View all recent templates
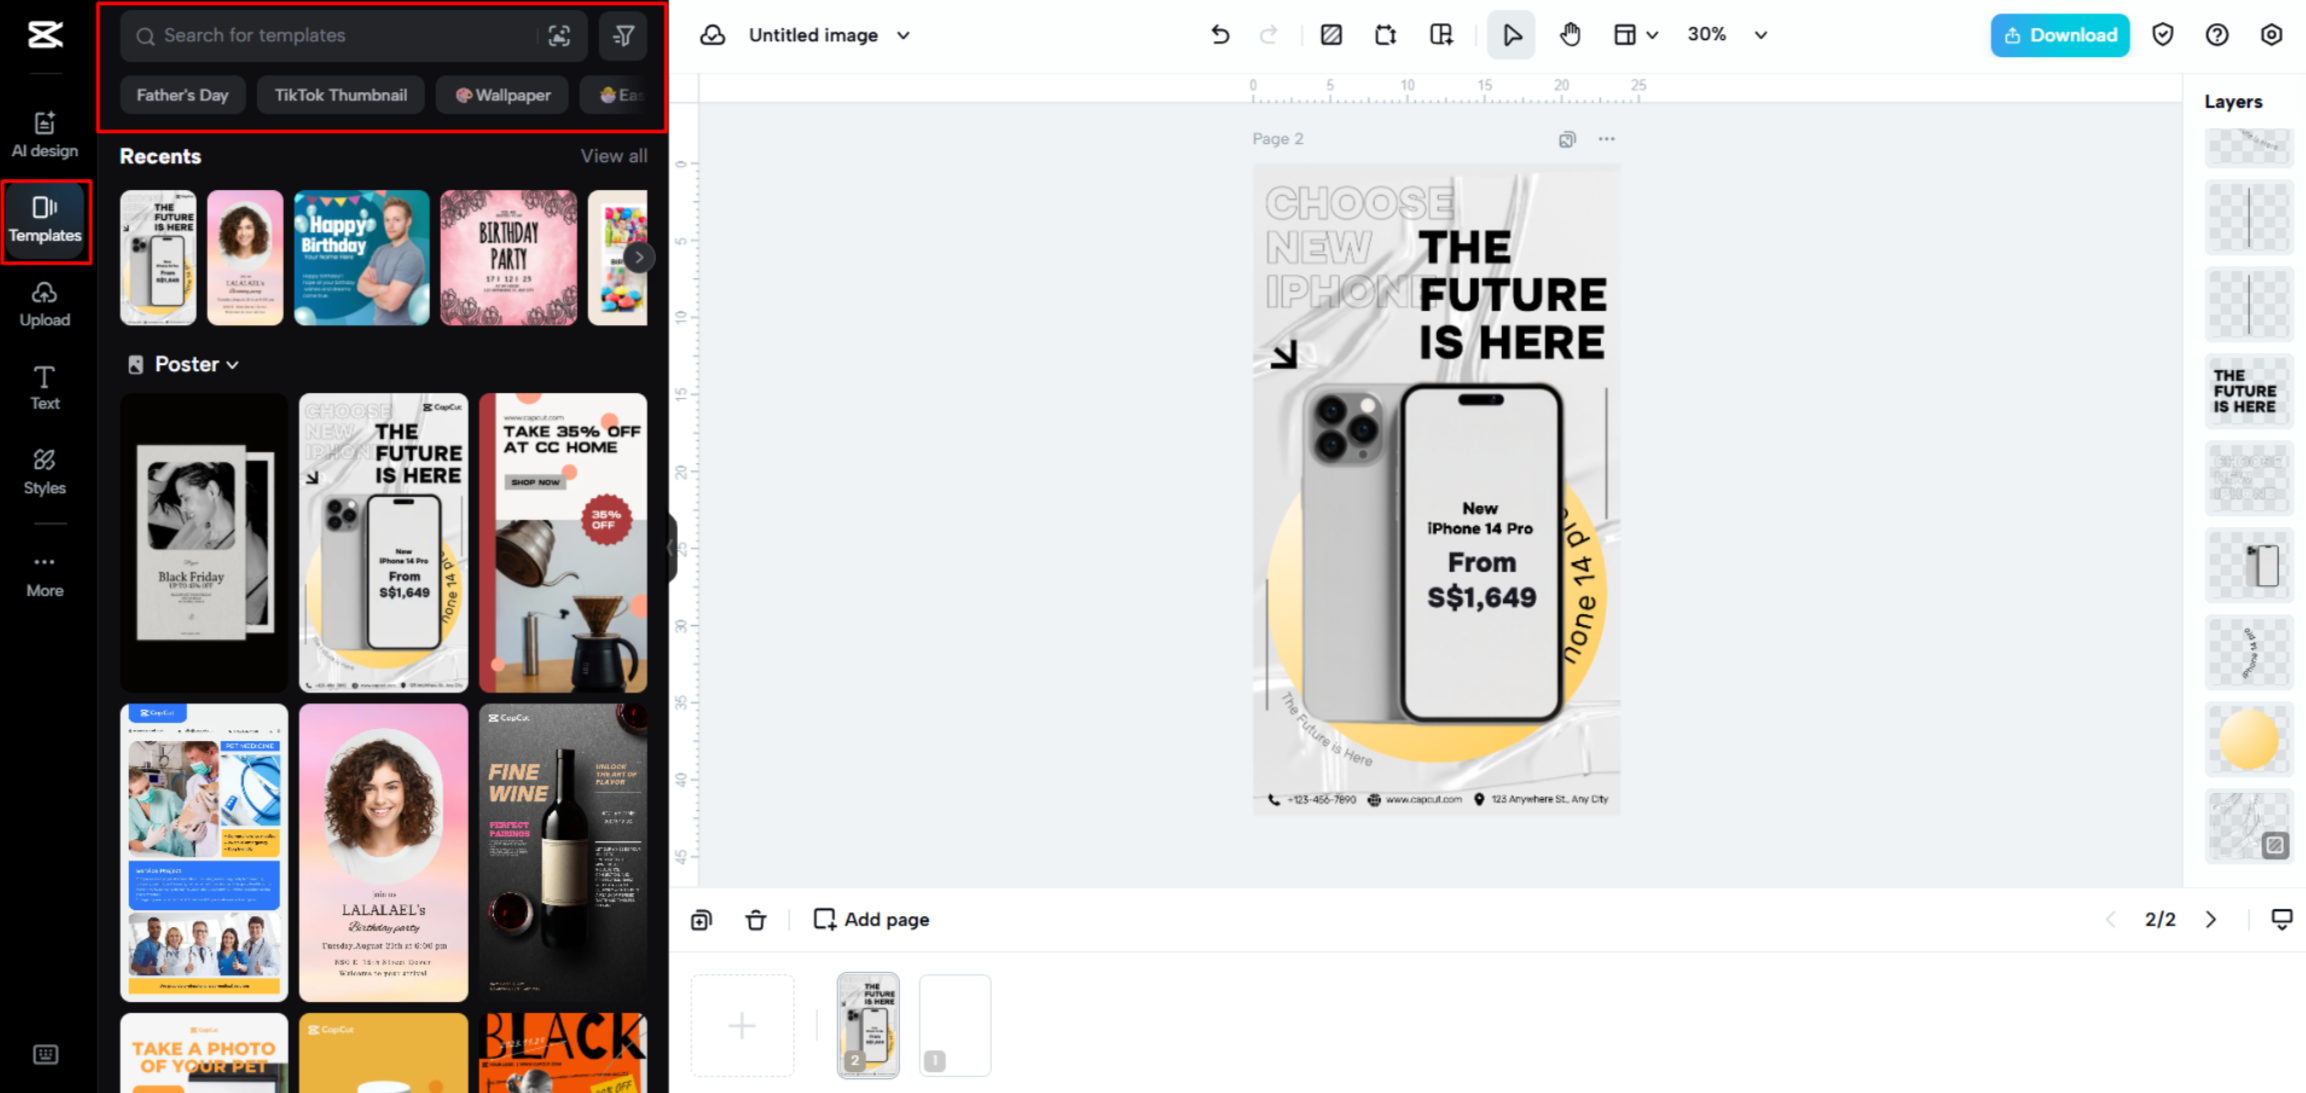The height and width of the screenshot is (1093, 2306). 614,156
